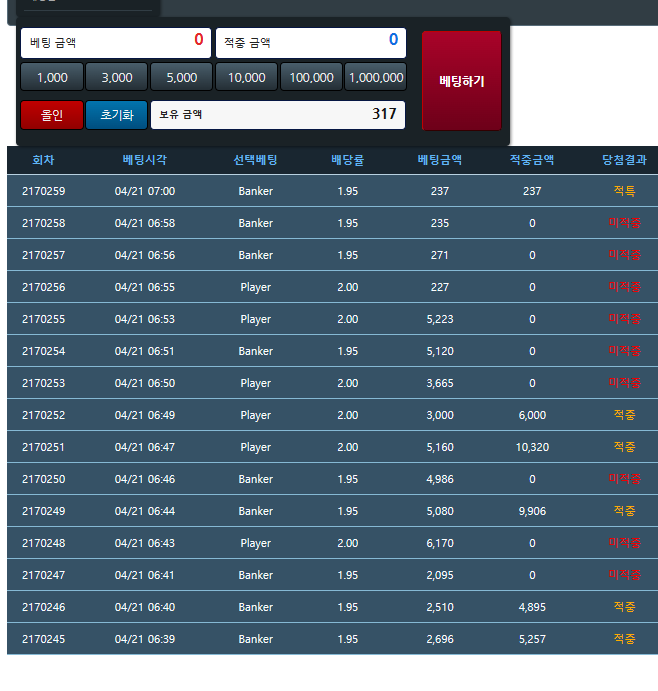The width and height of the screenshot is (658, 691).
Task: Select the 100,000 amount chip
Action: (x=311, y=77)
